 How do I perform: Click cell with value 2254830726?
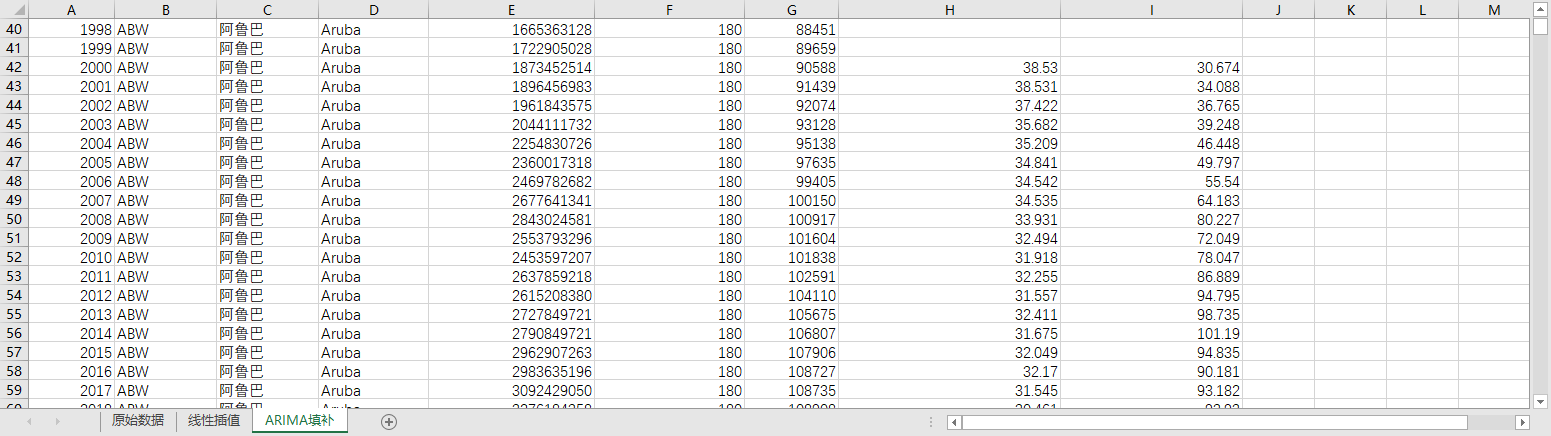[511, 143]
